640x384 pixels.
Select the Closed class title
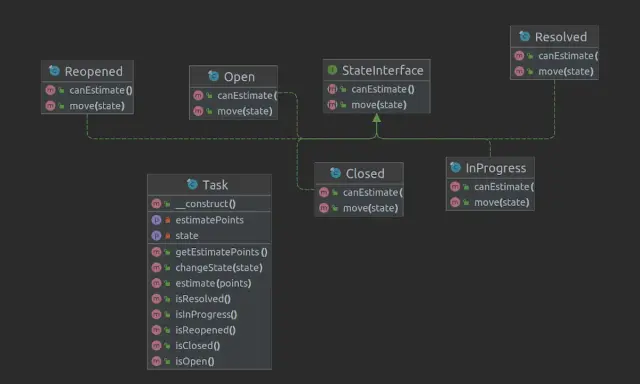[365, 173]
